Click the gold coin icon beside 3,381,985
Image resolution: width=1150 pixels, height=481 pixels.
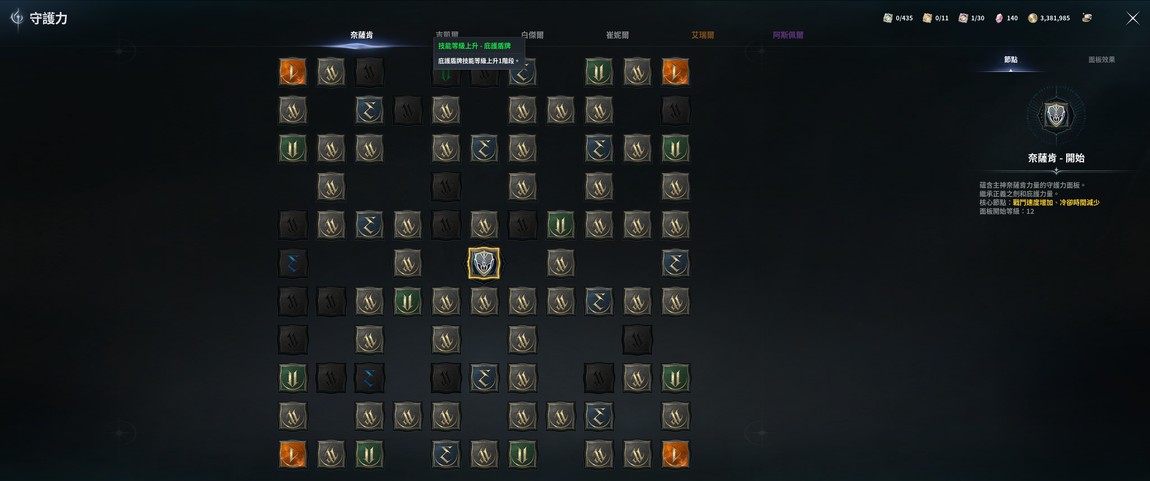tap(1033, 18)
